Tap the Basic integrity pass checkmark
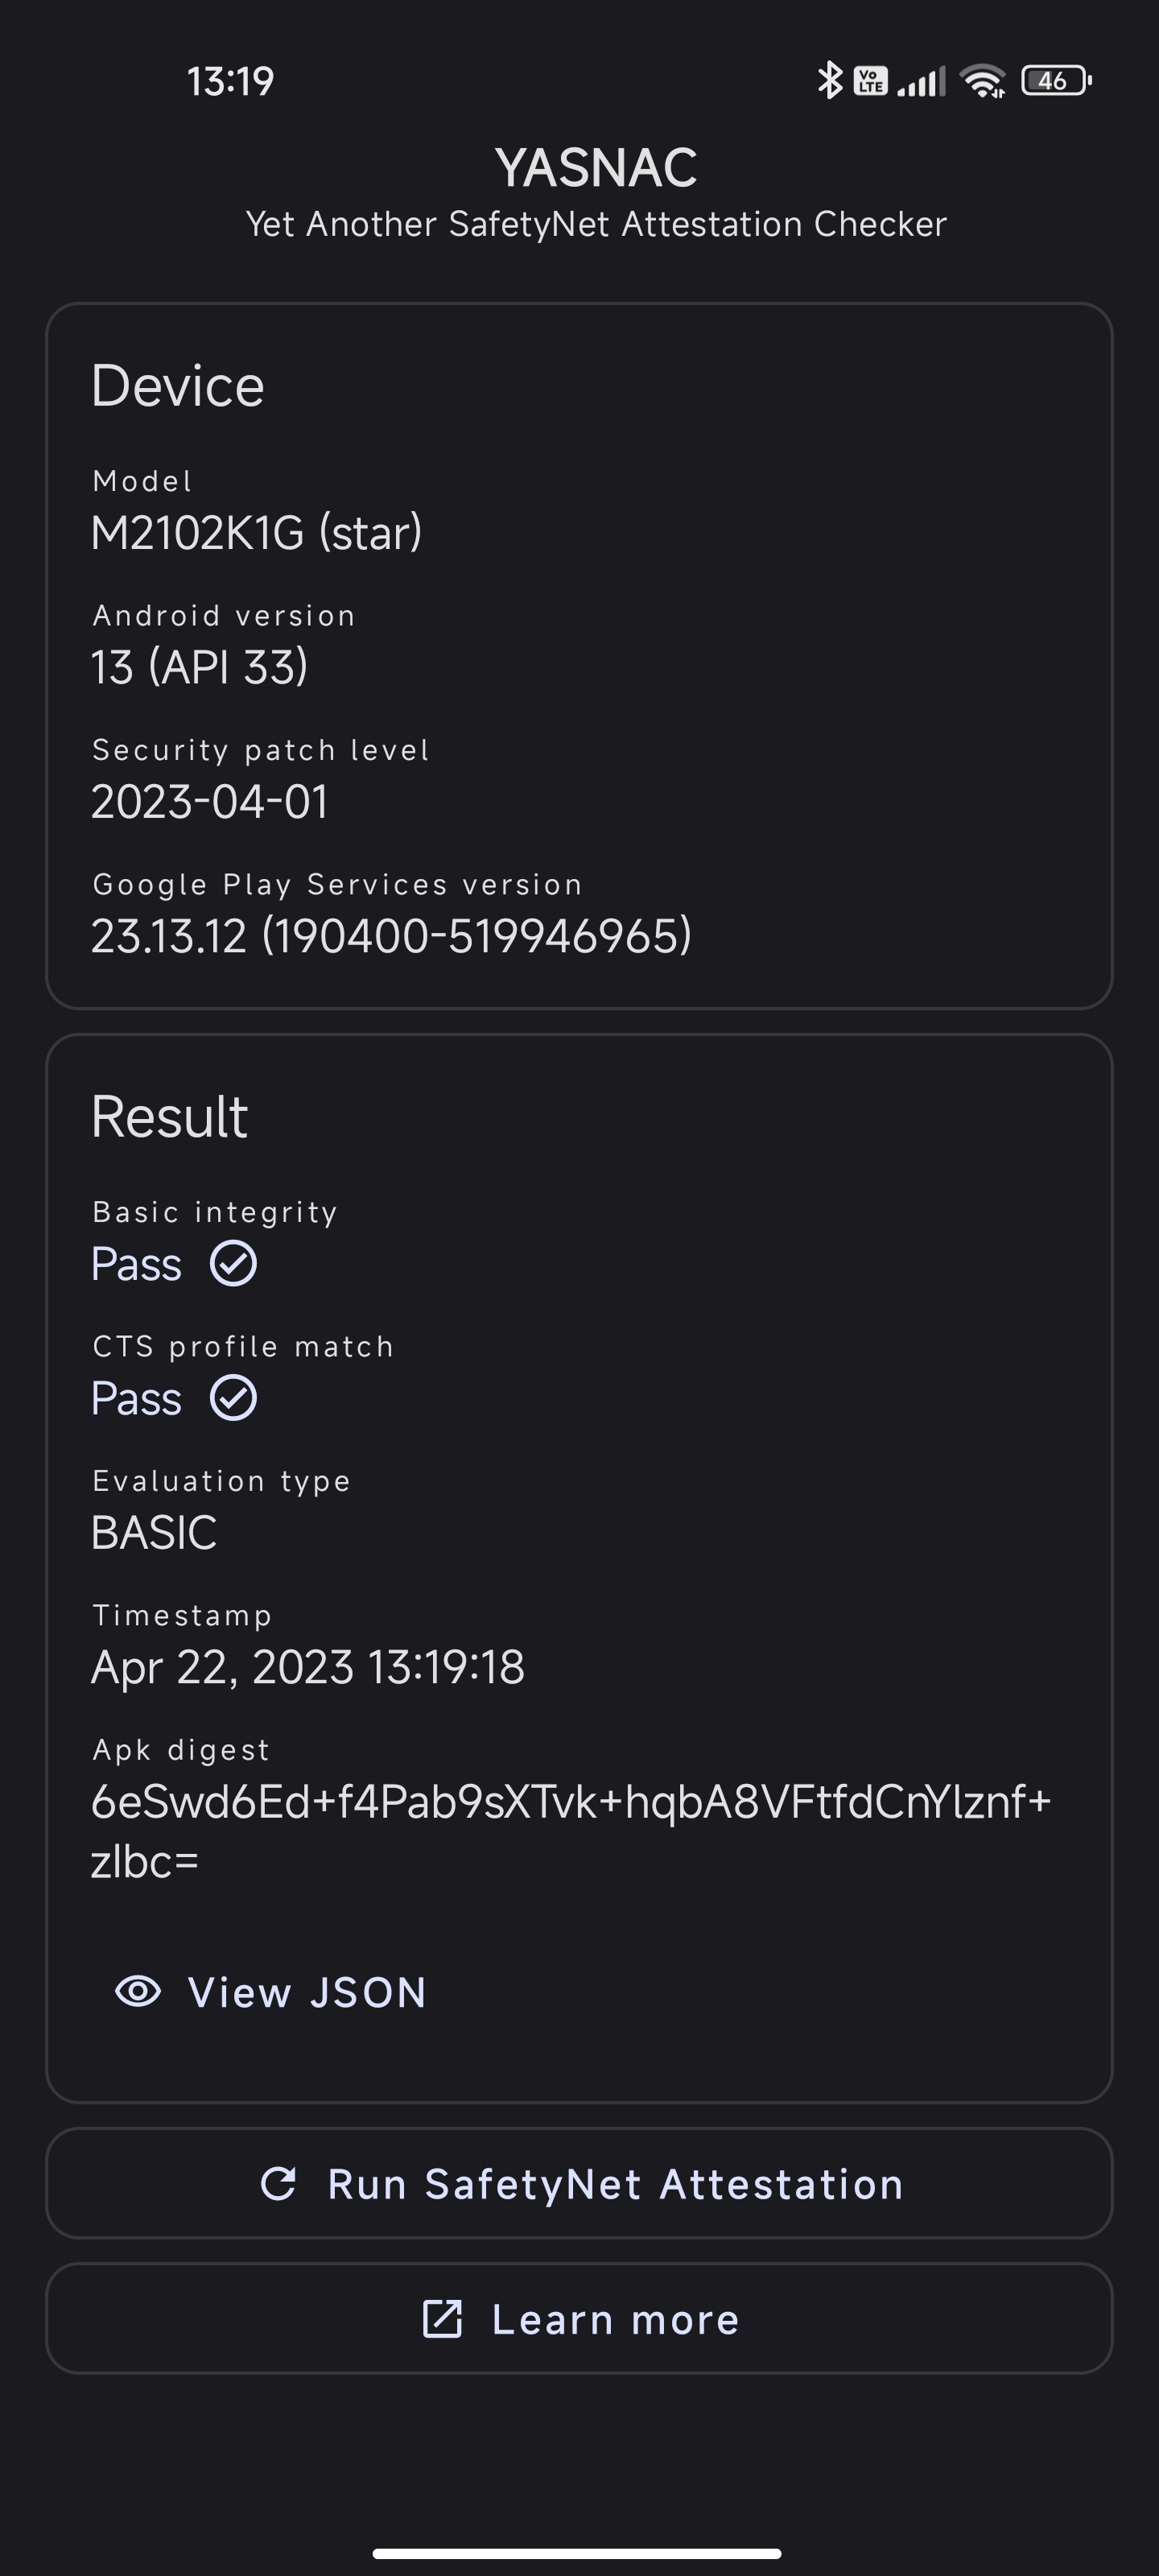Image resolution: width=1159 pixels, height=2576 pixels. click(233, 1263)
